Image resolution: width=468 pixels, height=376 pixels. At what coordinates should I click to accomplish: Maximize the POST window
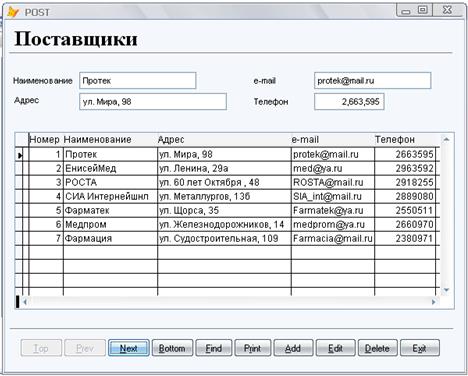pos(423,10)
